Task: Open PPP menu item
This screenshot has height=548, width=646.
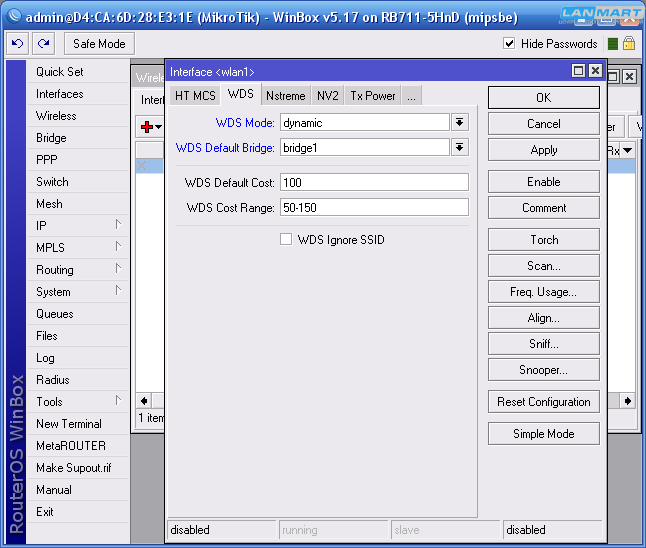Action: (77, 159)
